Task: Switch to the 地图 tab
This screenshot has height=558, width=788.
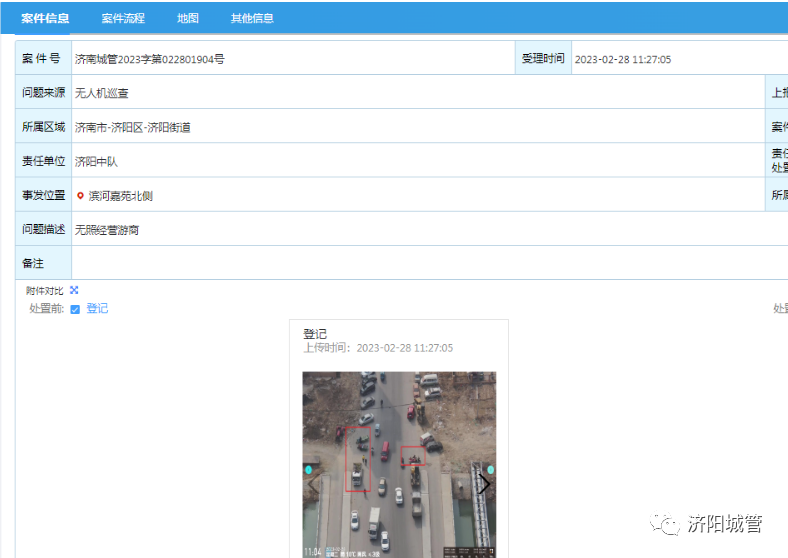Action: pos(188,18)
